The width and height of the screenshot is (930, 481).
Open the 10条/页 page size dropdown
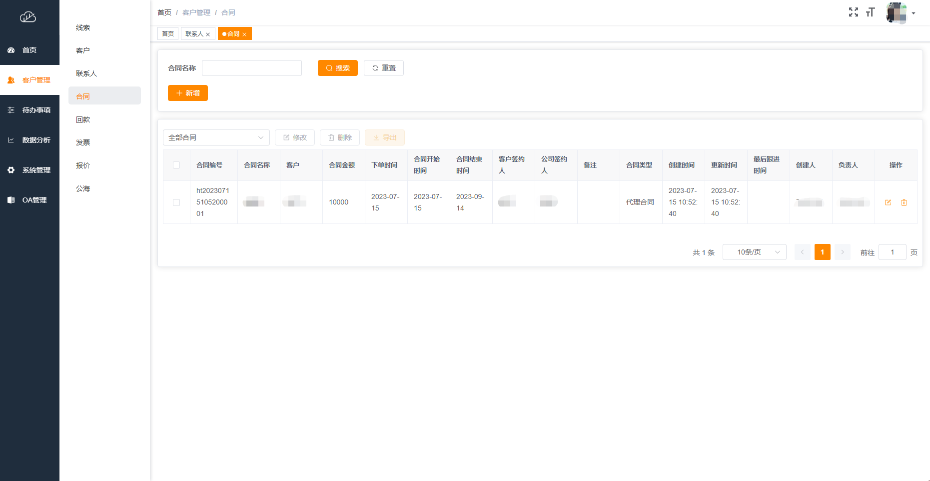click(x=754, y=252)
